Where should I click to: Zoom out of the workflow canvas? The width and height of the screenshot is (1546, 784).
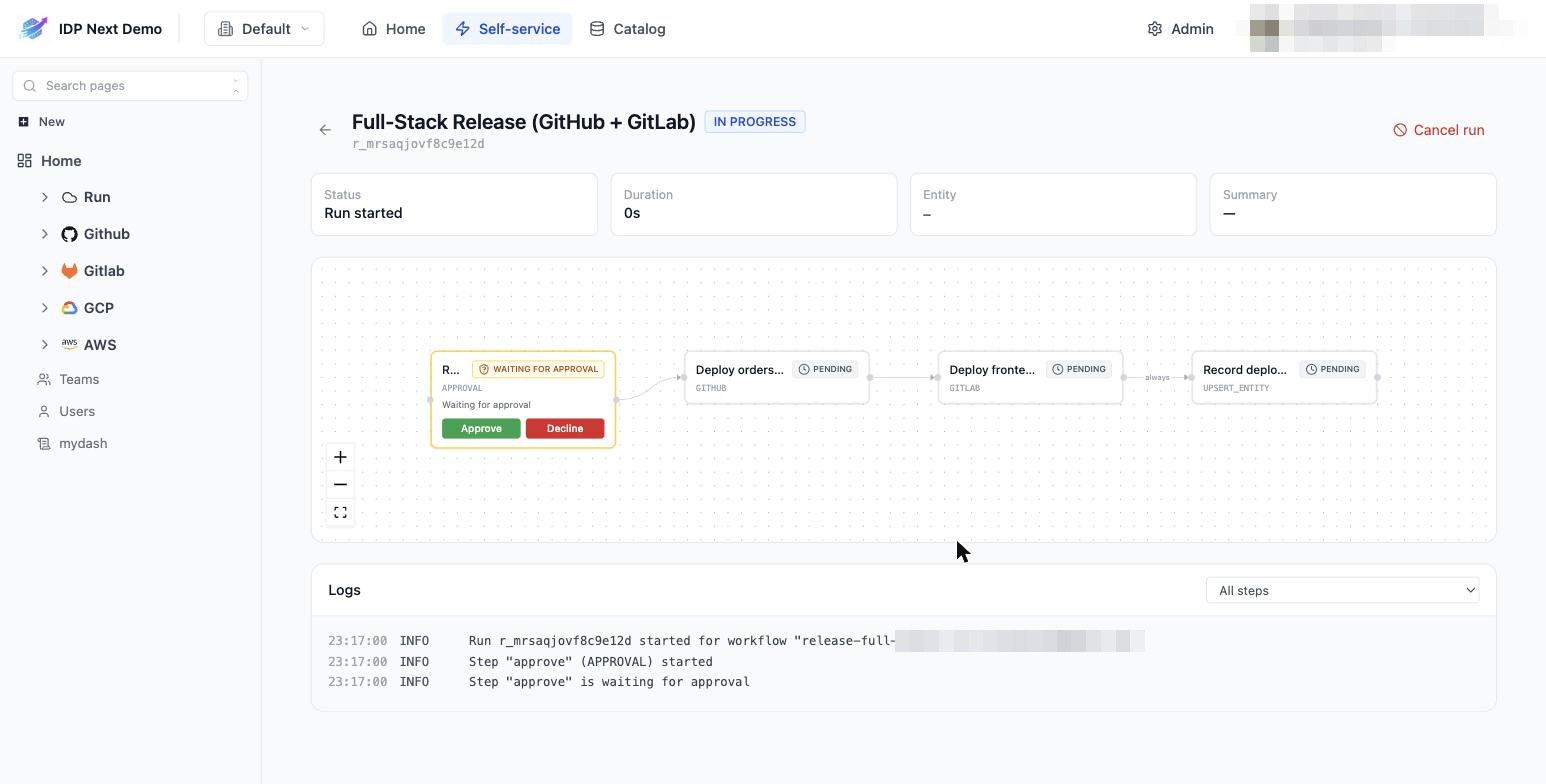click(340, 485)
